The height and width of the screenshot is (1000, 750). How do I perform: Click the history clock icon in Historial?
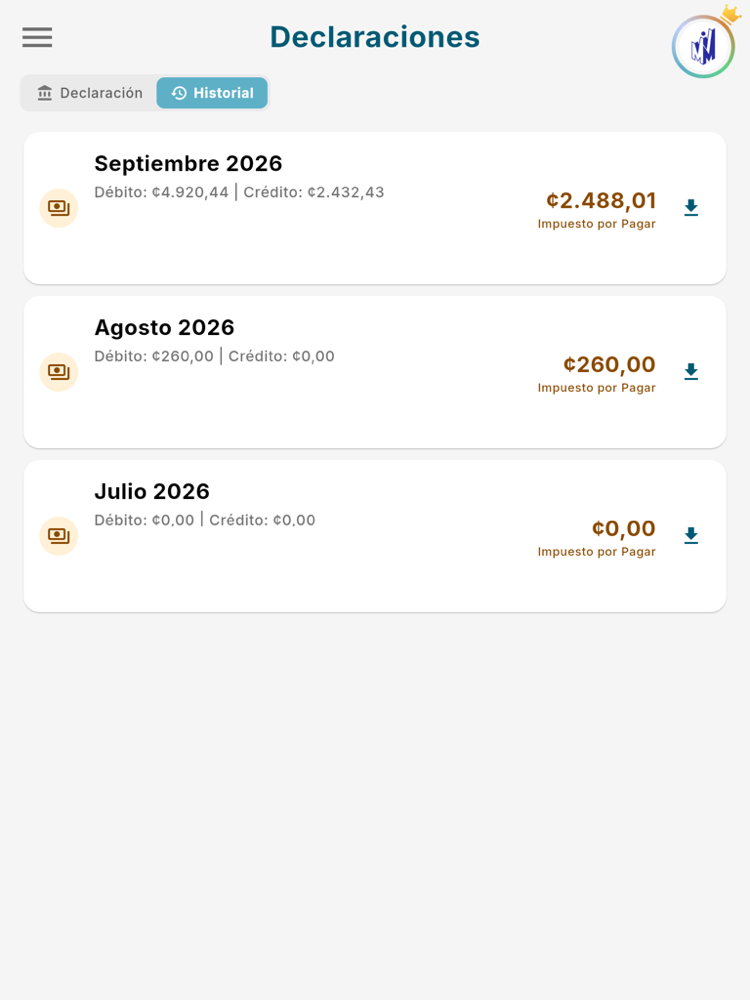179,93
